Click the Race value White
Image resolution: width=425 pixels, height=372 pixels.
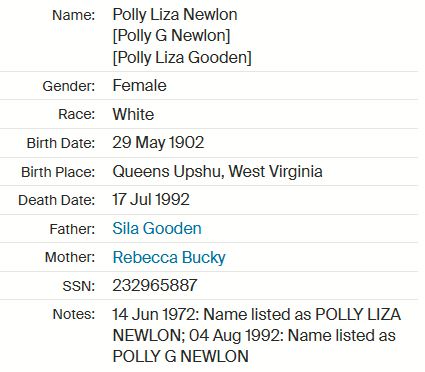point(133,114)
